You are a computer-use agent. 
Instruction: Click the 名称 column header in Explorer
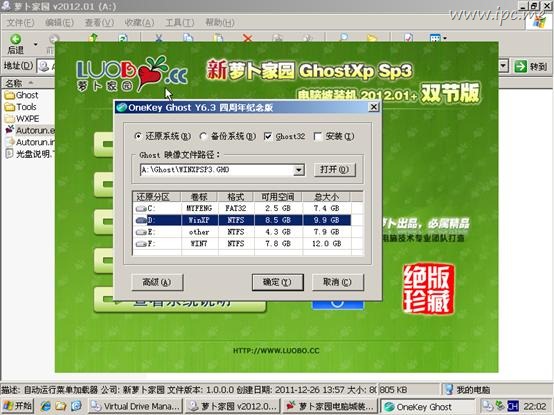(x=28, y=83)
